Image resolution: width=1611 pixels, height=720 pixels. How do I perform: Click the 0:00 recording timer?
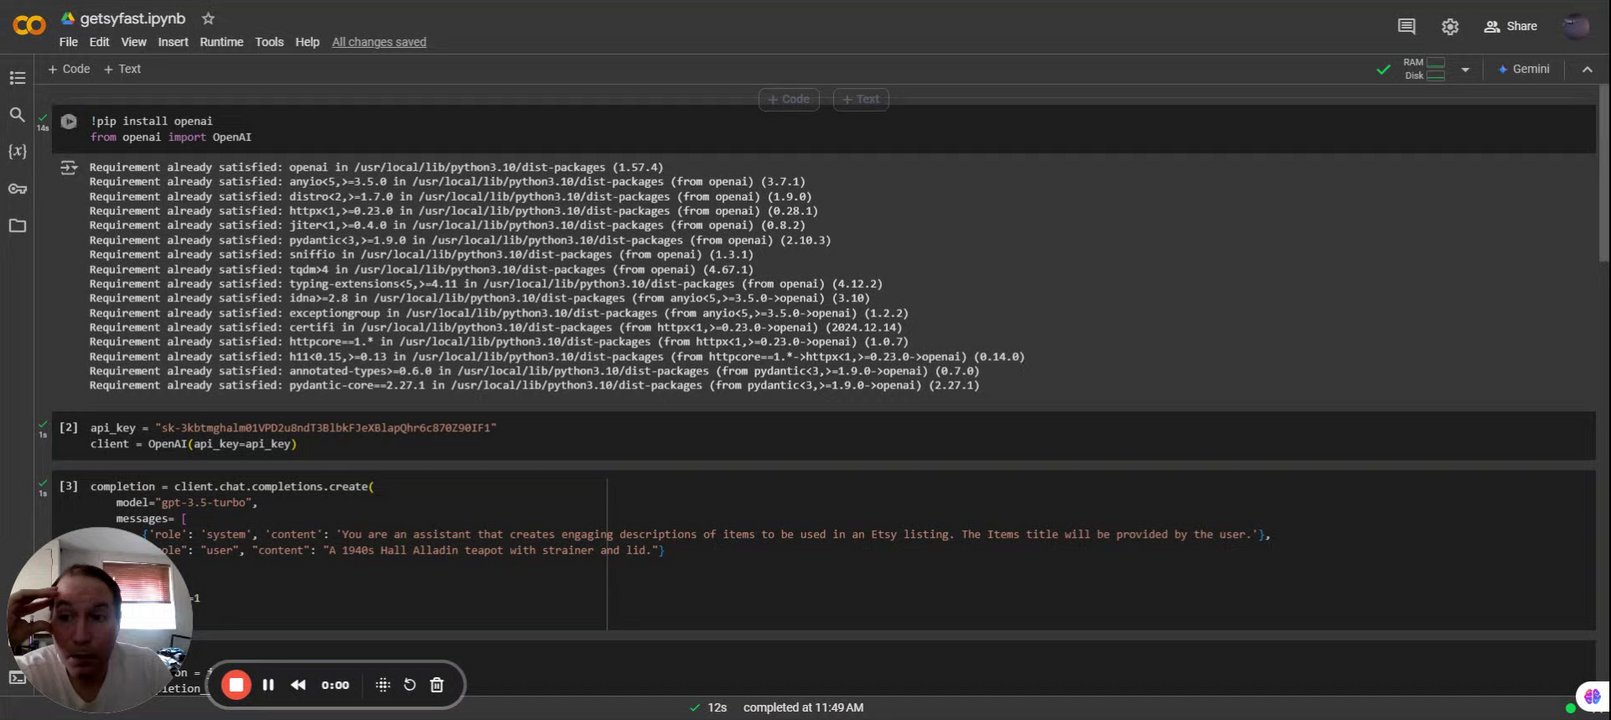(335, 685)
